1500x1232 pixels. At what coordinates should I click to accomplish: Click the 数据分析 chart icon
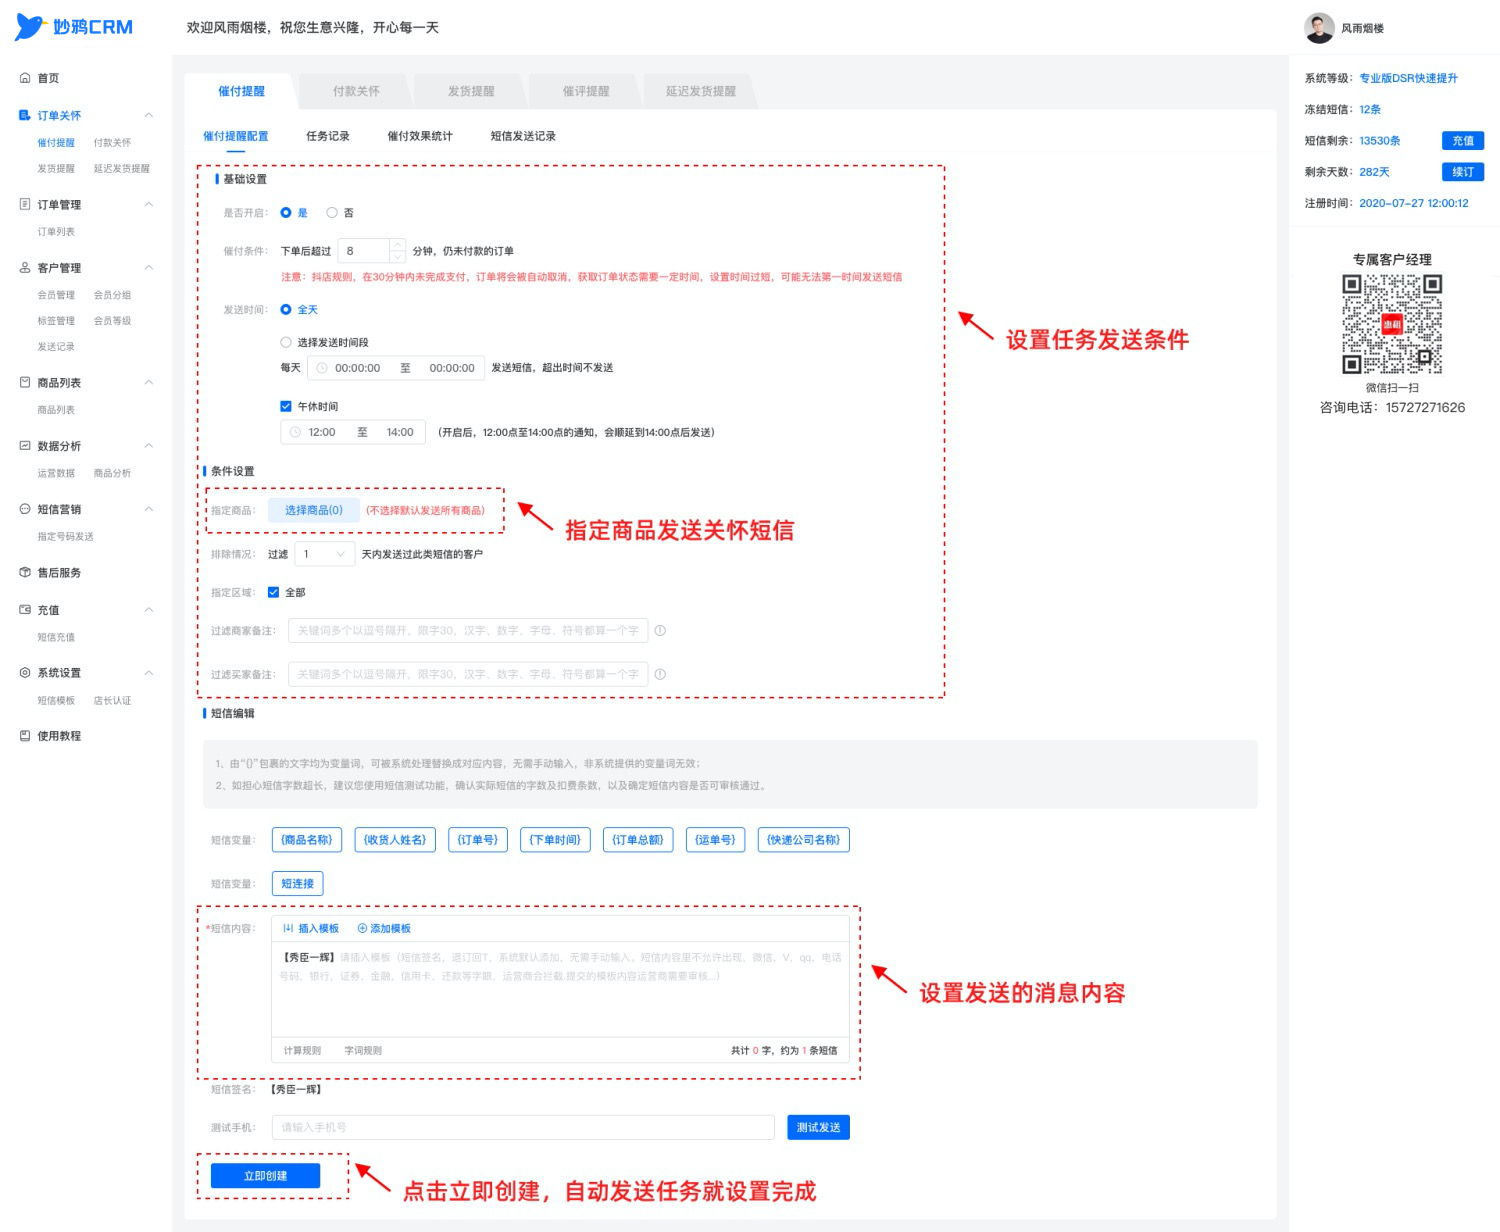pyautogui.click(x=25, y=446)
